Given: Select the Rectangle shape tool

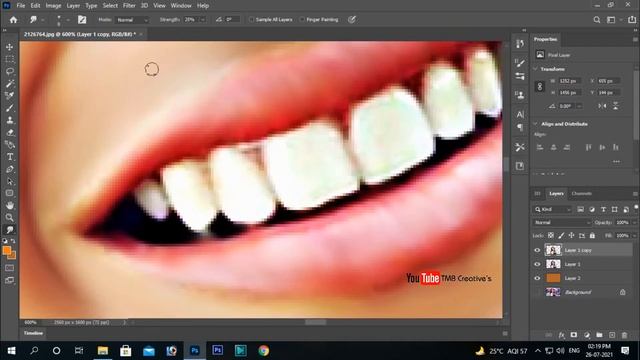Looking at the screenshot, I should [9, 193].
